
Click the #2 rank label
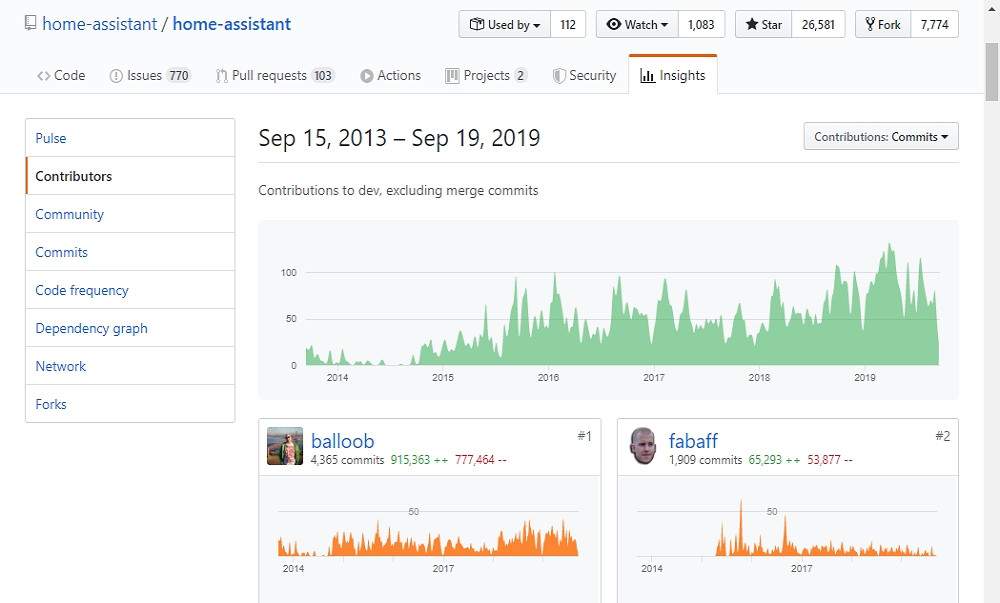[943, 436]
